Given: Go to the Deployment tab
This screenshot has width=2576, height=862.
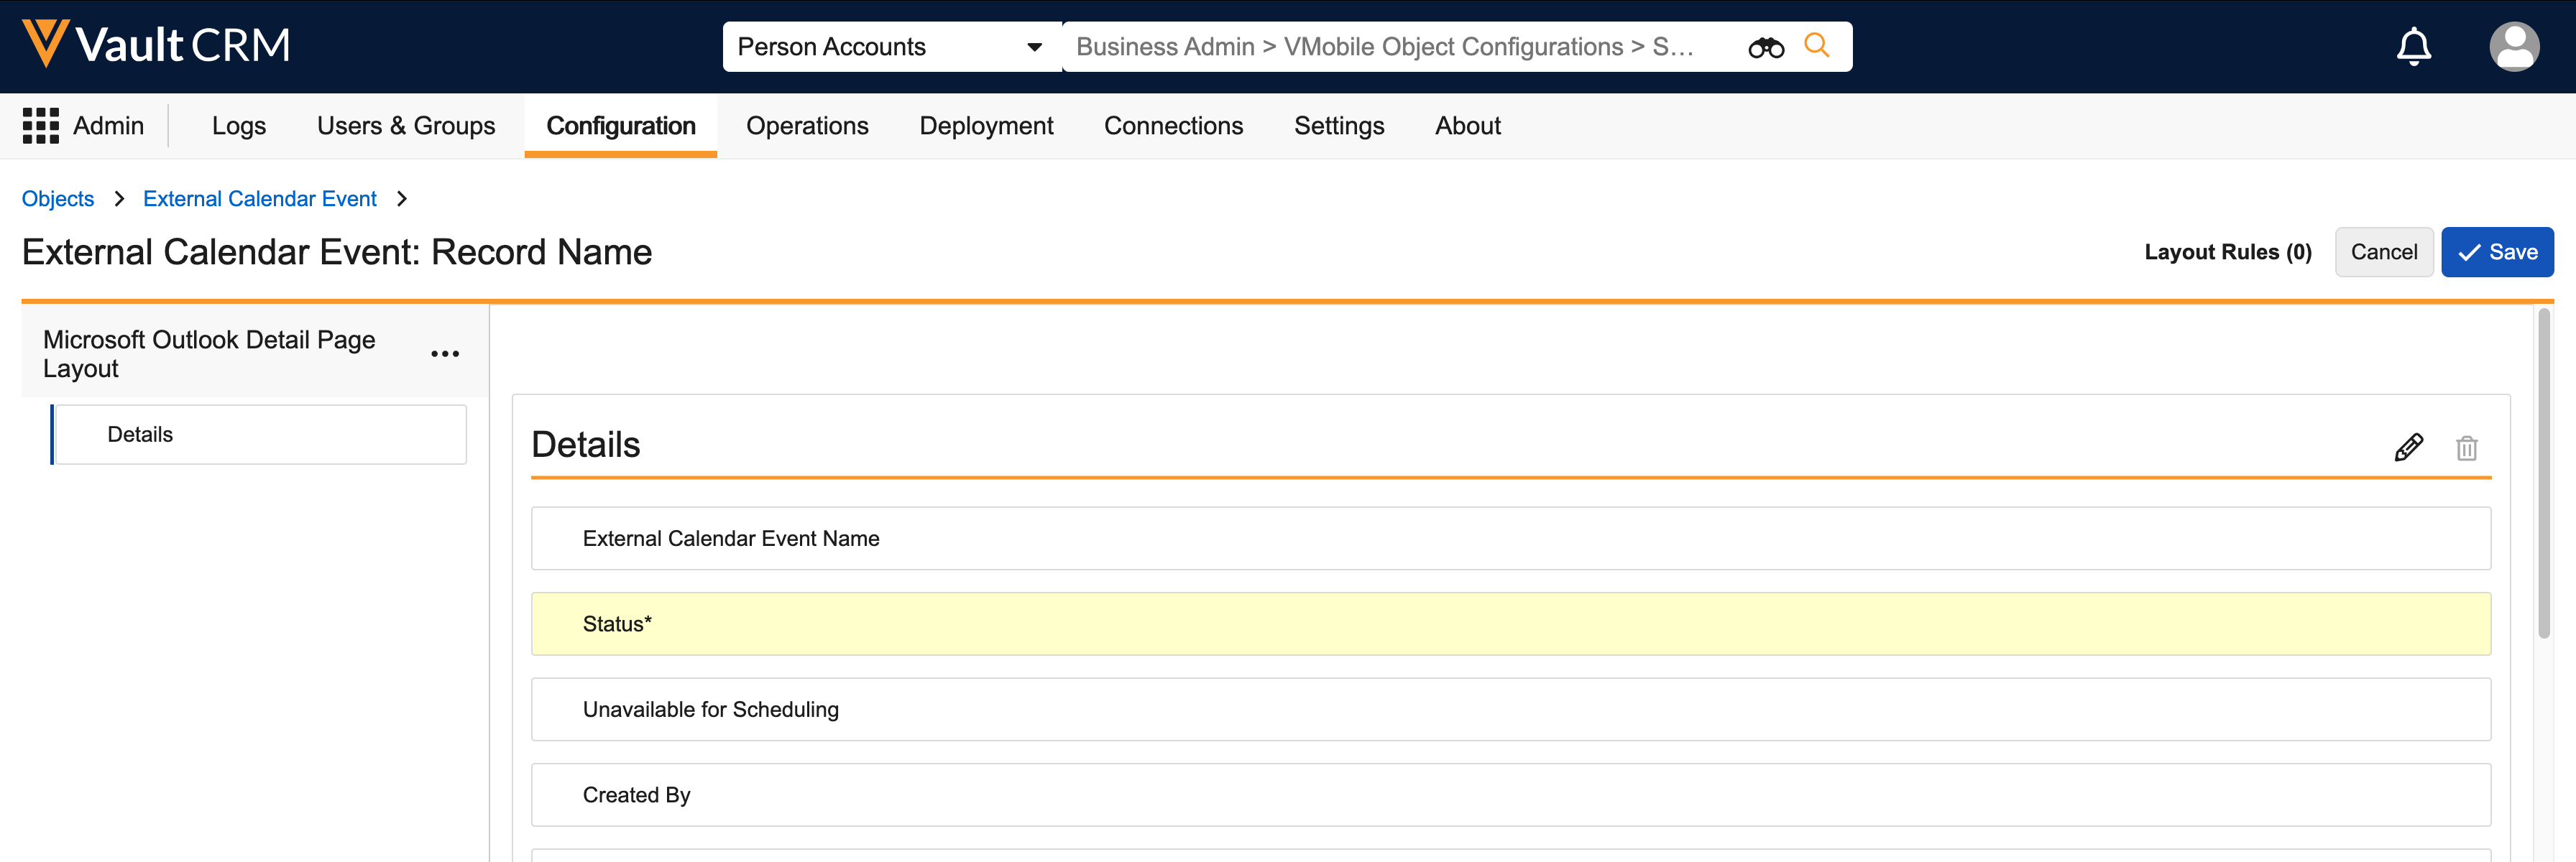Looking at the screenshot, I should pyautogui.click(x=985, y=126).
